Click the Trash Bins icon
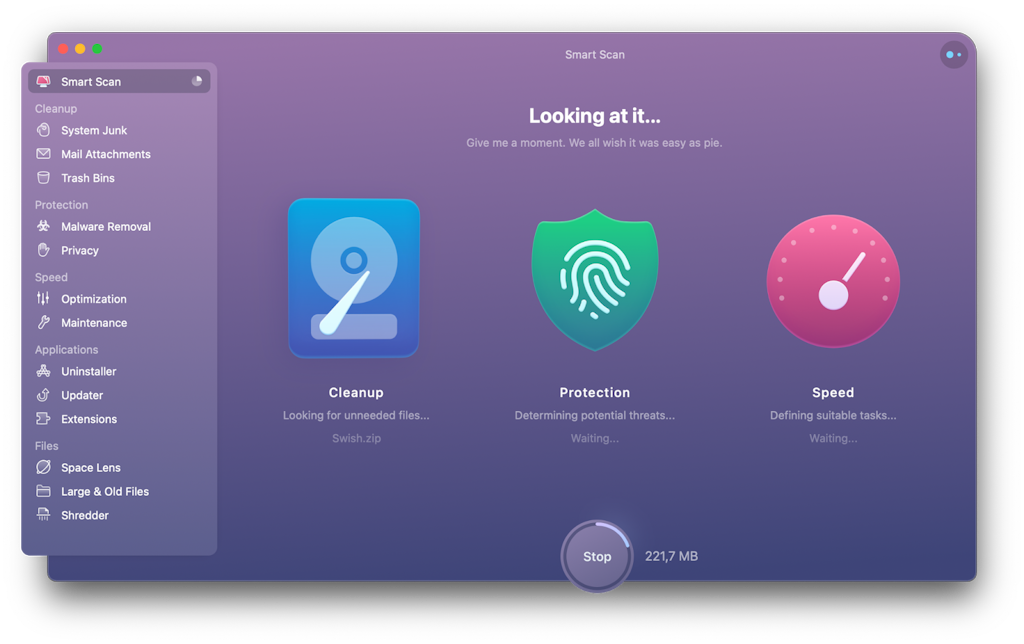 tap(43, 178)
